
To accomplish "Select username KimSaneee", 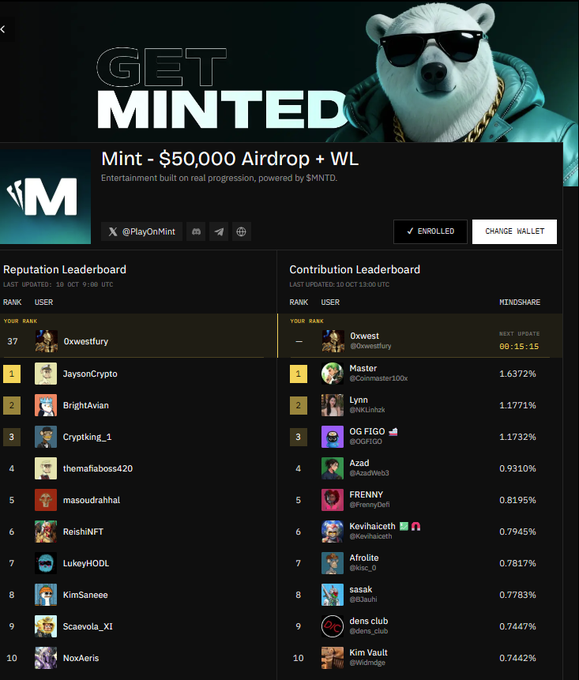I will tap(85, 595).
